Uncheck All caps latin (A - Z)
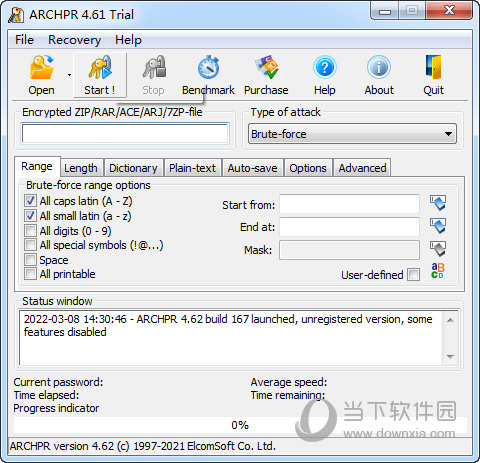The width and height of the screenshot is (480, 463). click(x=30, y=201)
